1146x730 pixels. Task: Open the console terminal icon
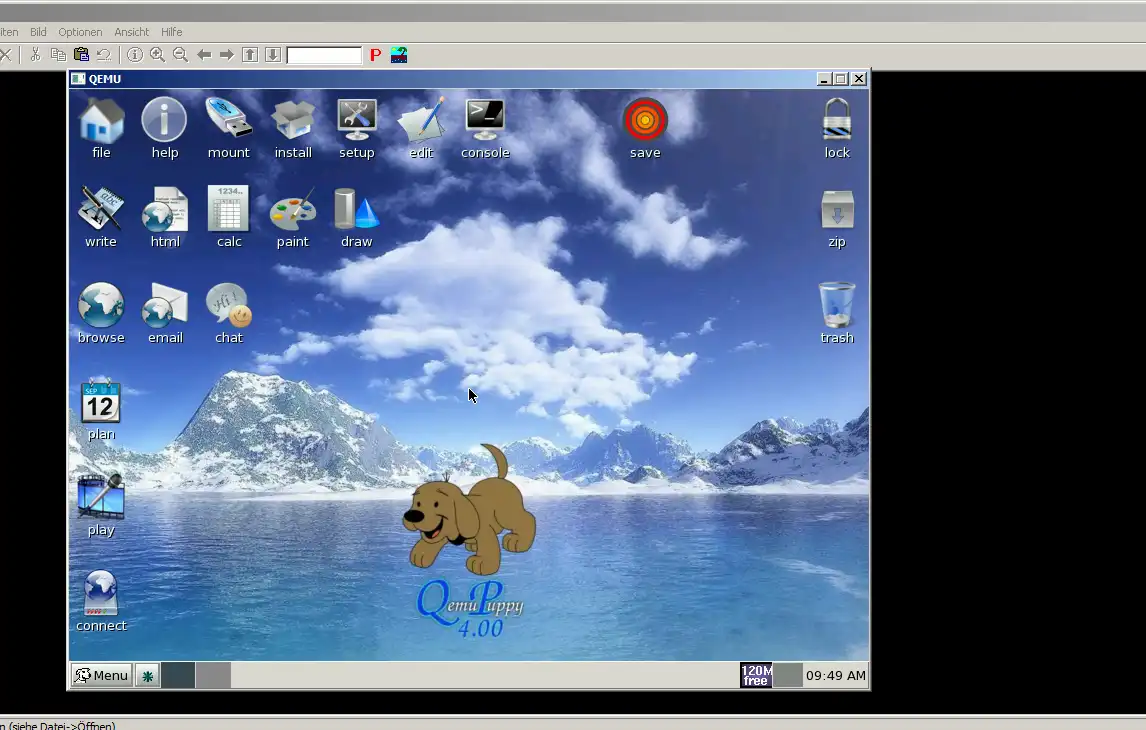point(485,121)
